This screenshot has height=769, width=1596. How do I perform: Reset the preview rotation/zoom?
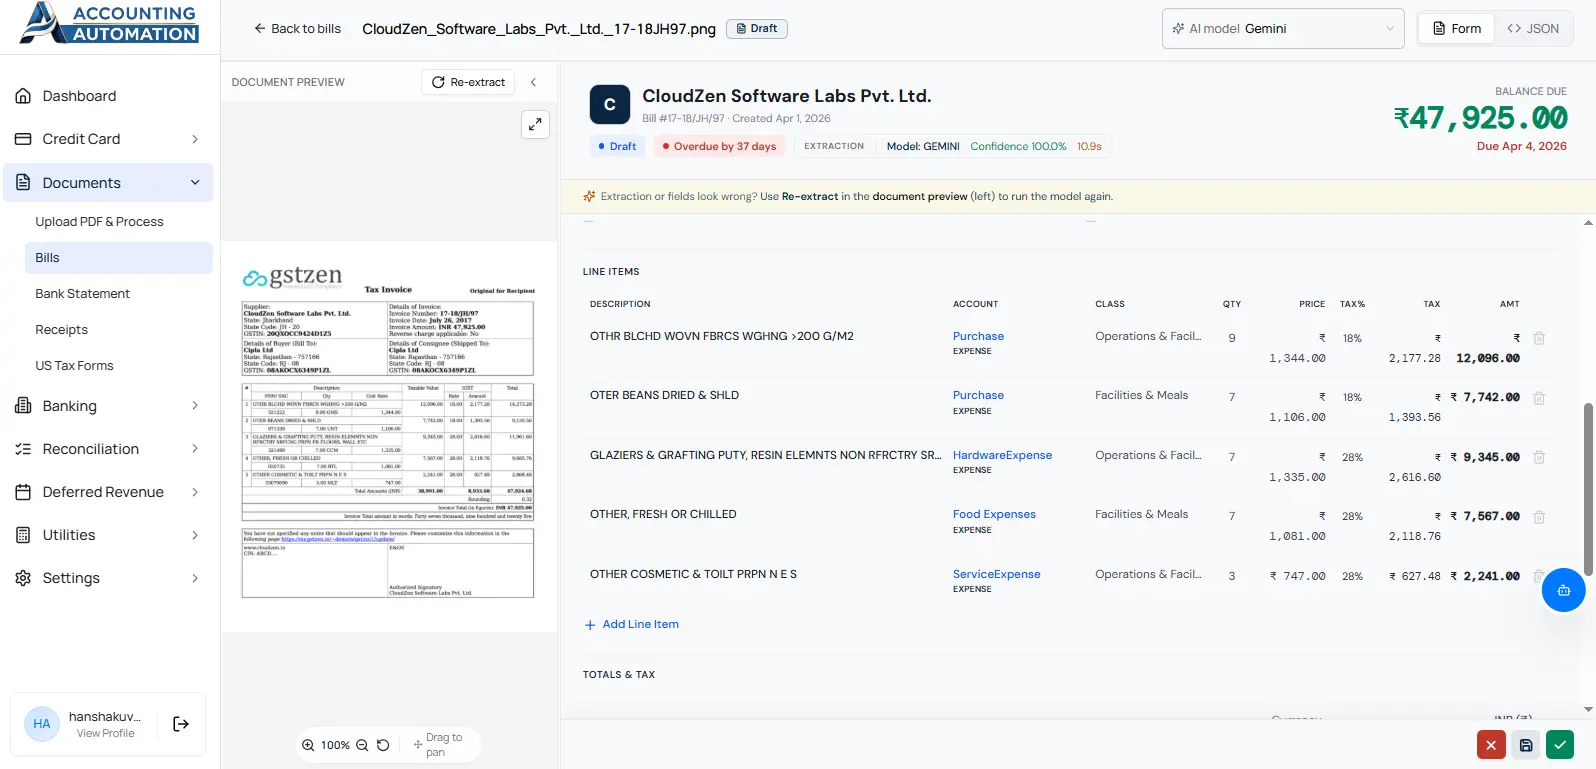[x=383, y=745]
